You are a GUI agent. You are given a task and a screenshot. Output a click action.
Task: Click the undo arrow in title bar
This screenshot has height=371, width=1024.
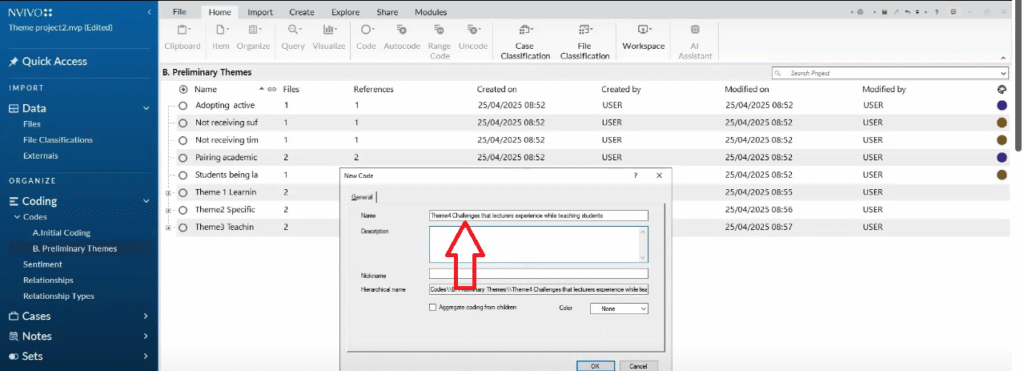click(x=907, y=12)
